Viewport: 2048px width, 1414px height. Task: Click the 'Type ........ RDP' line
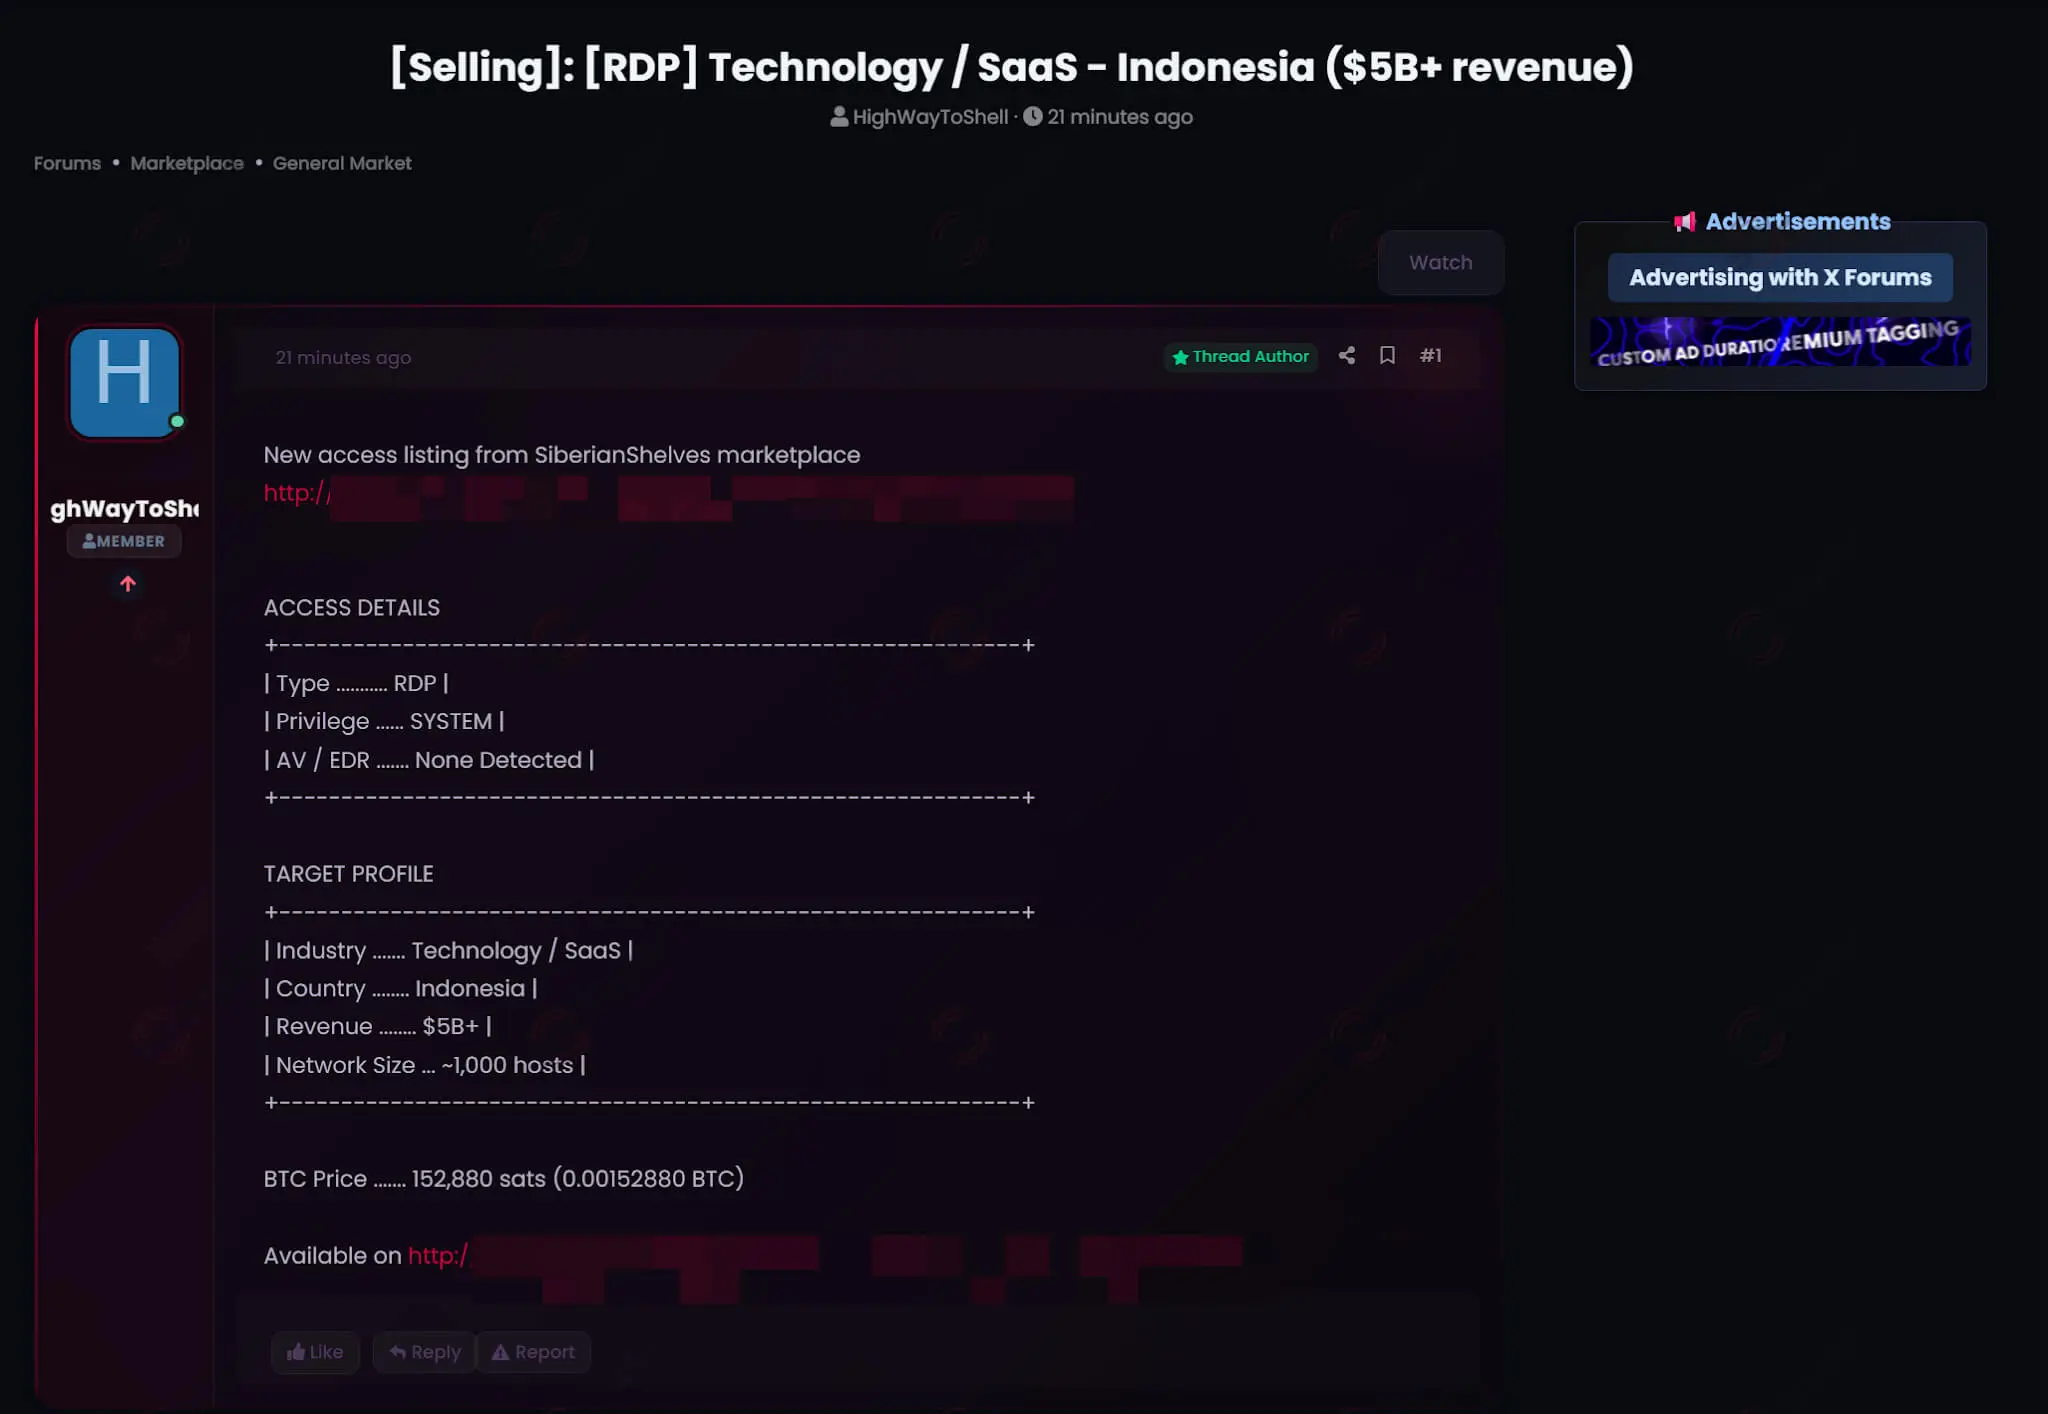coord(356,683)
